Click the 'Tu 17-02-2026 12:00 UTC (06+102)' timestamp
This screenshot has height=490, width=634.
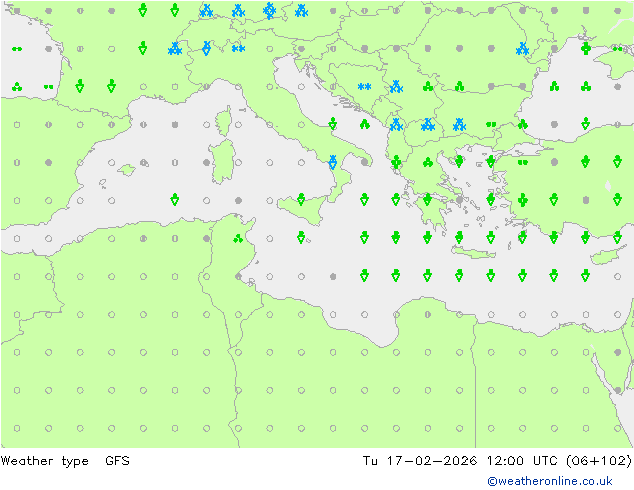point(497,460)
